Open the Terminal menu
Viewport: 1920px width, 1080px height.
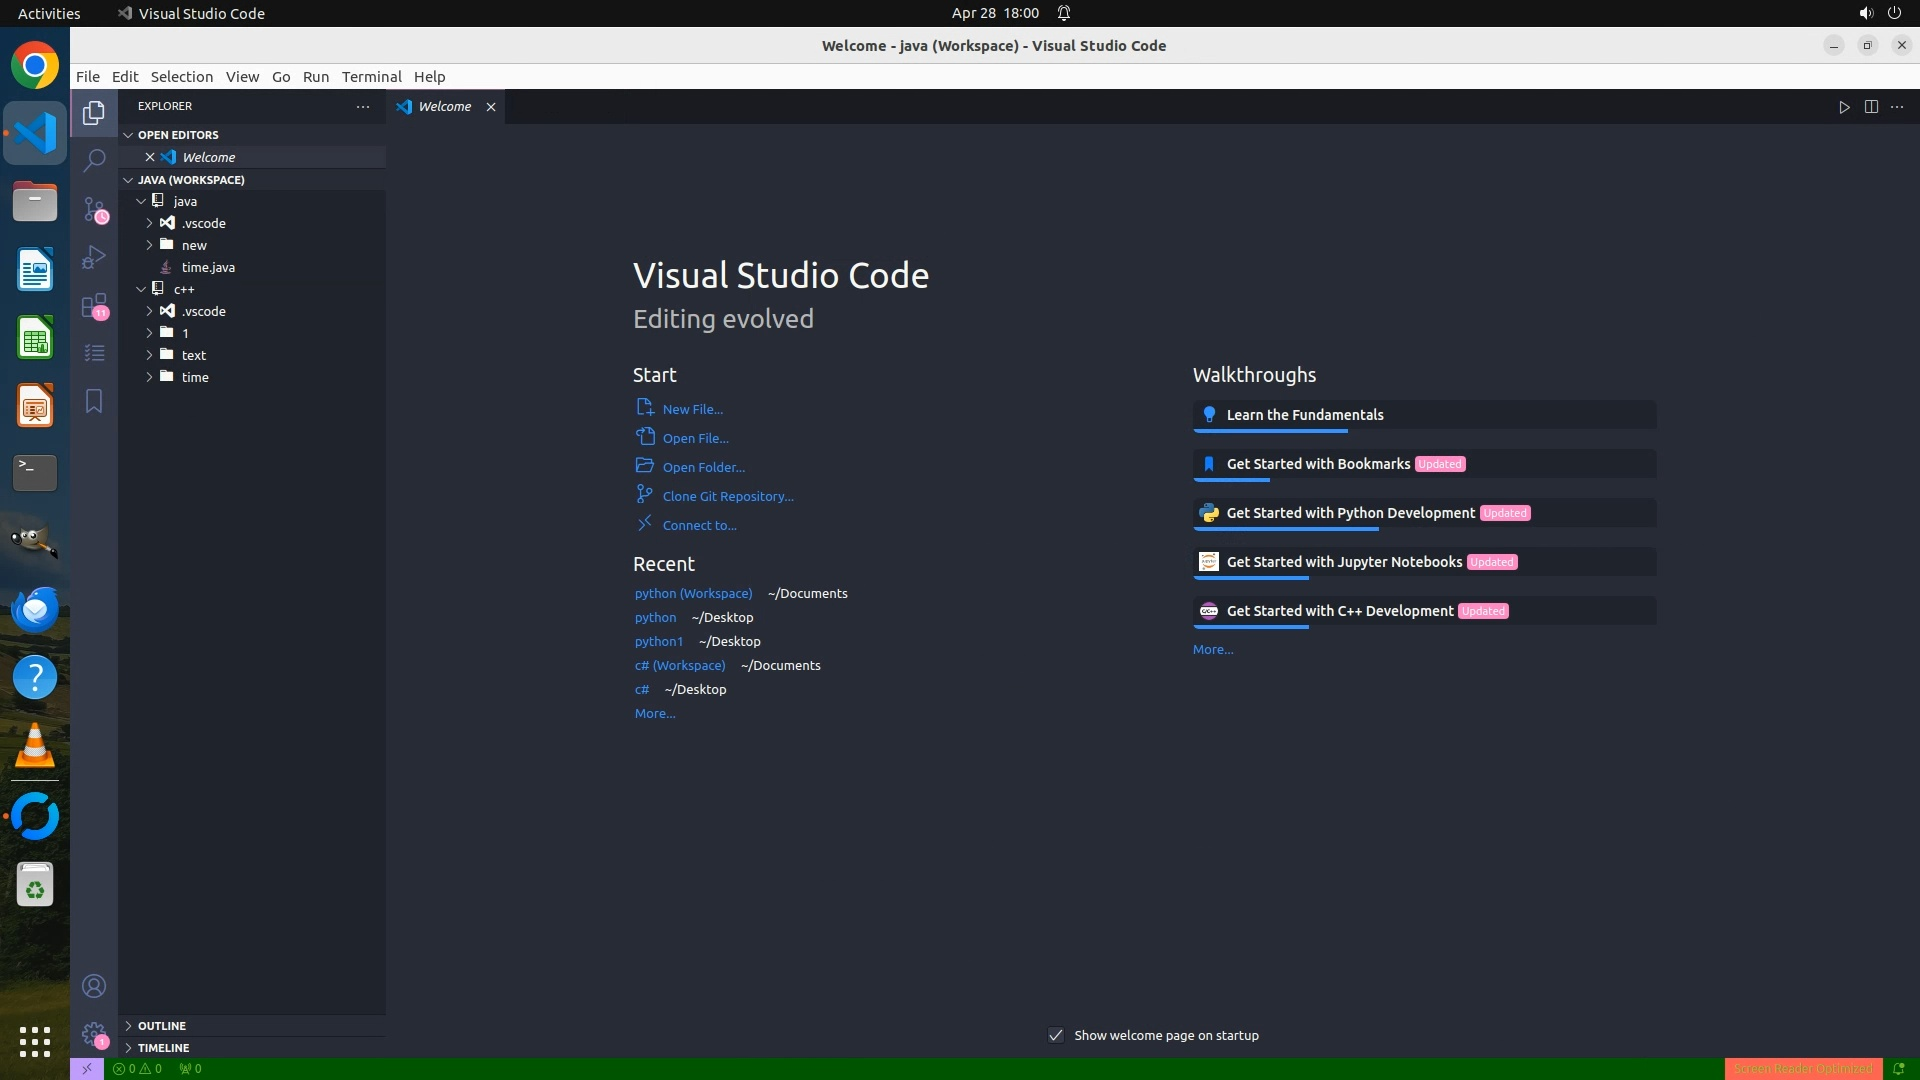tap(371, 77)
